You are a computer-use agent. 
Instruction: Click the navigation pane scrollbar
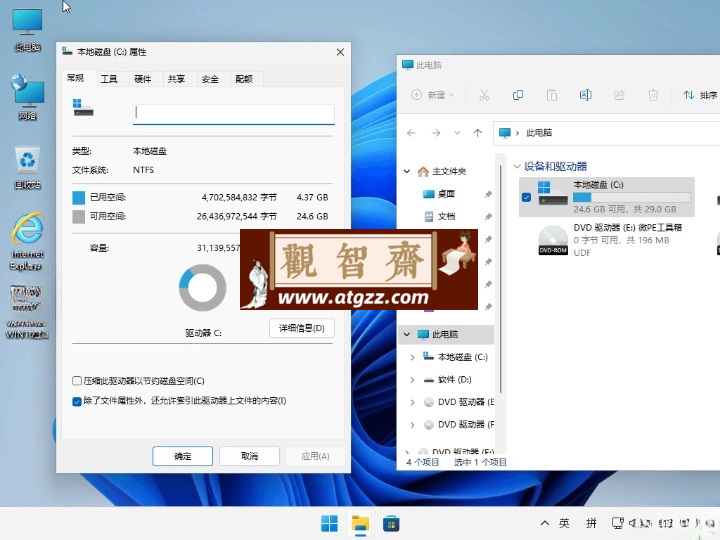click(x=501, y=279)
